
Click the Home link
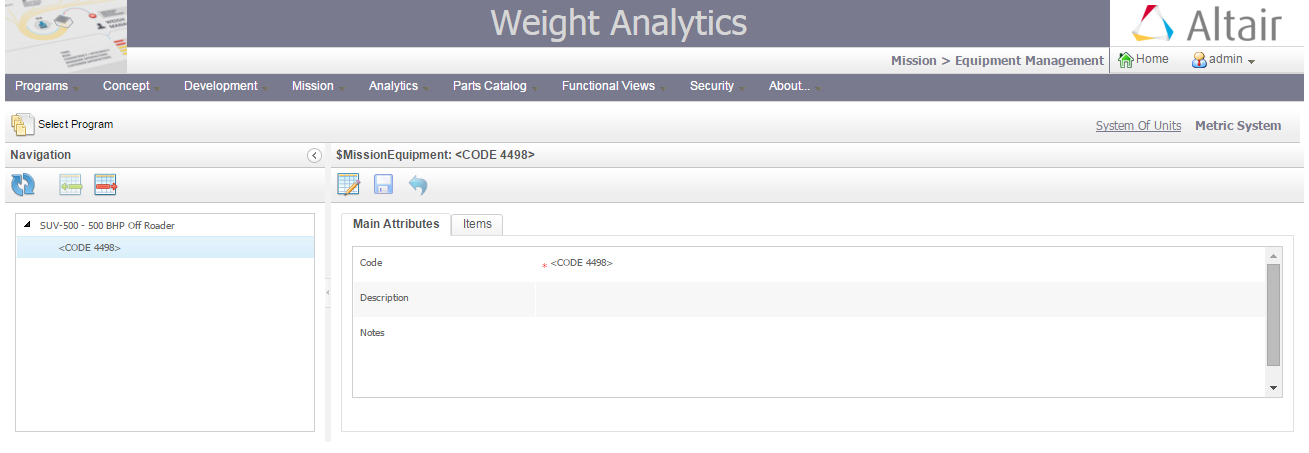(1152, 59)
